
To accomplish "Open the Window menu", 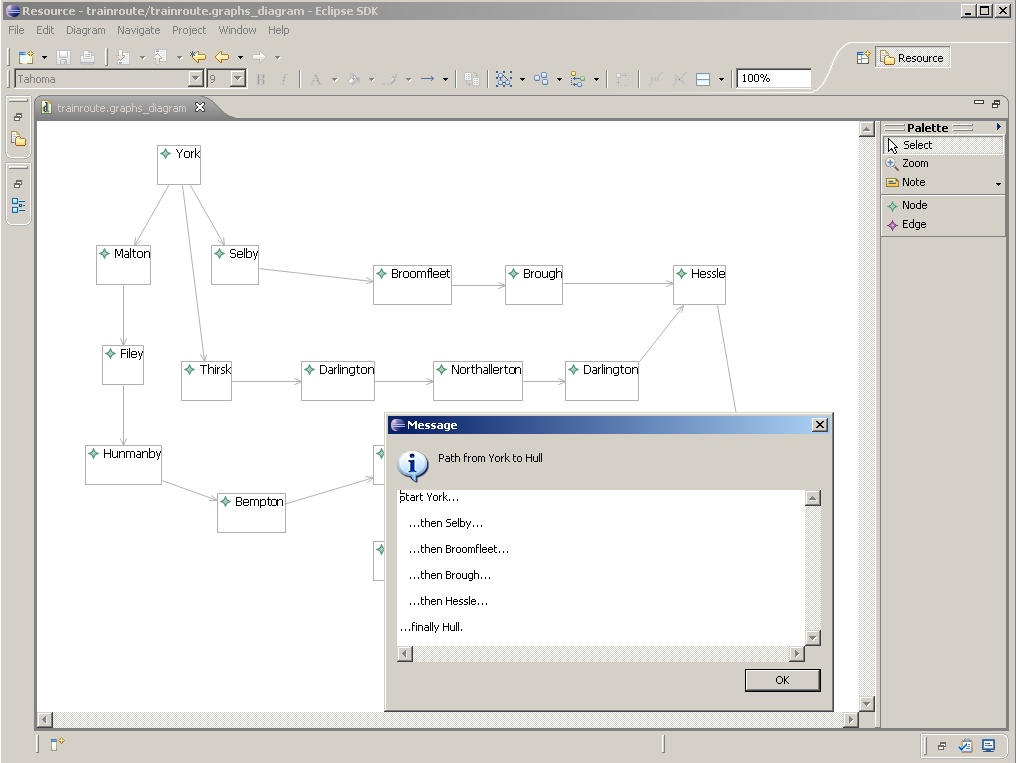I will (x=237, y=30).
